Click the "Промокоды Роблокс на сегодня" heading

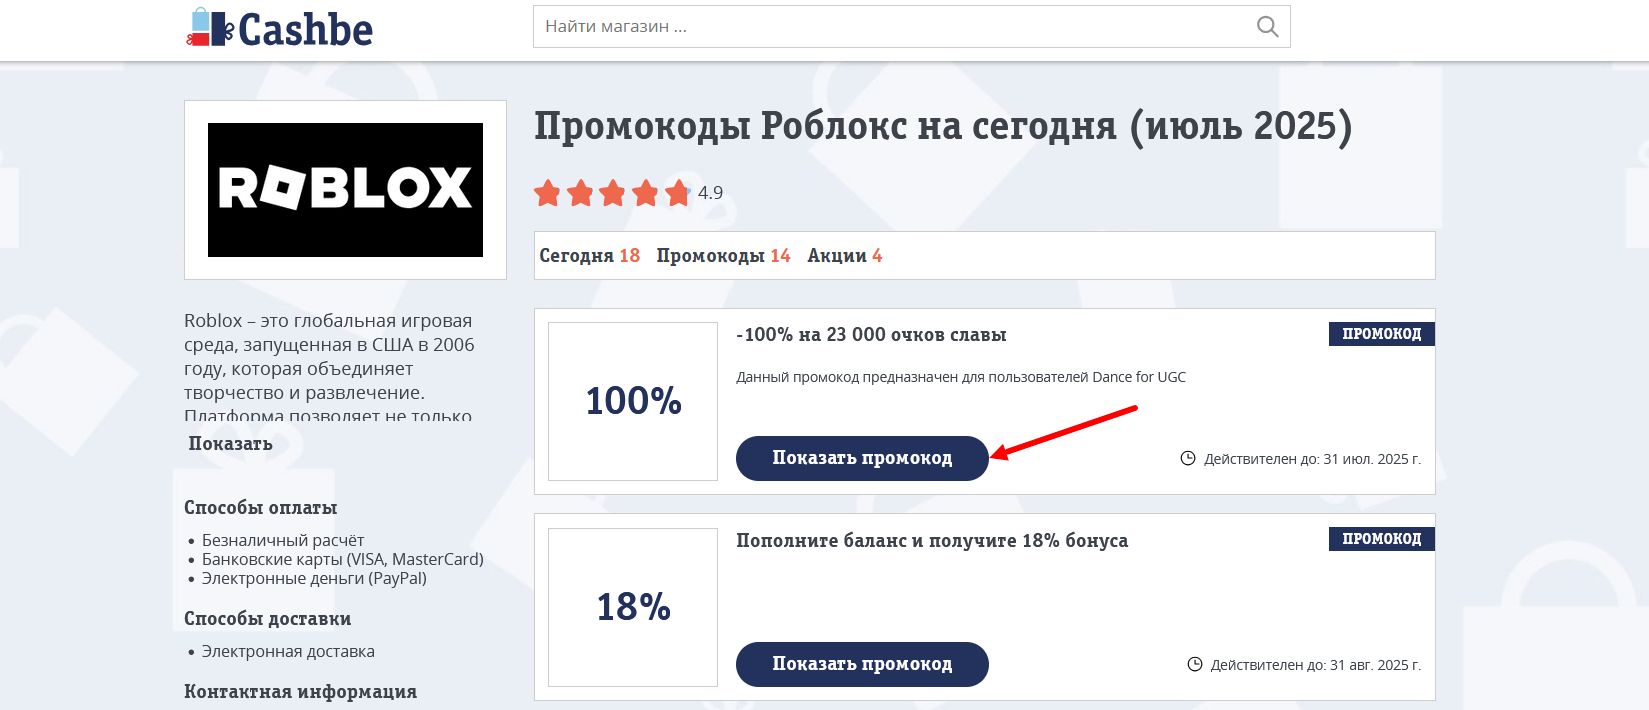943,127
